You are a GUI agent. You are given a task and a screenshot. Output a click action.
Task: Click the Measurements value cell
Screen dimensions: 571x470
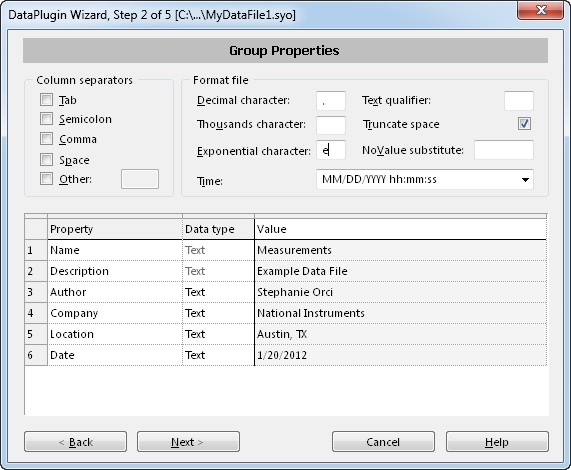401,250
